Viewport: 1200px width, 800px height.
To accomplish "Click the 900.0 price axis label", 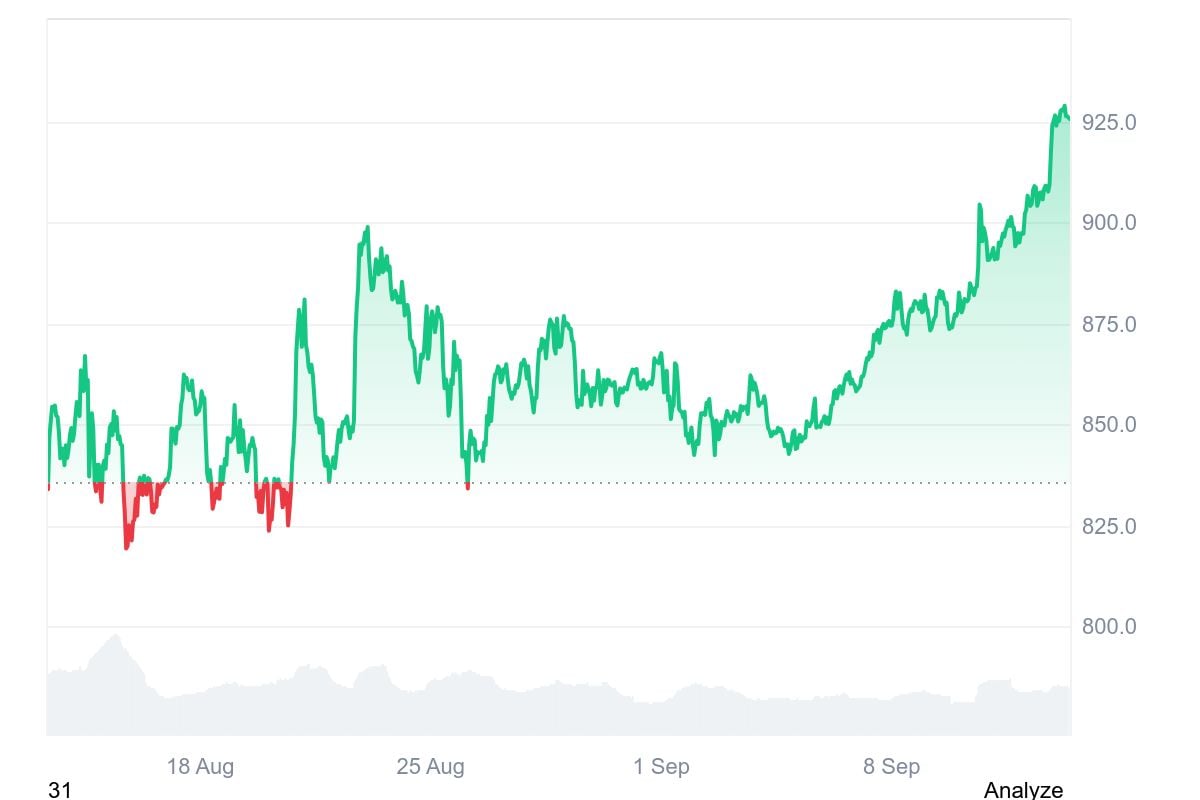I will pyautogui.click(x=1109, y=222).
